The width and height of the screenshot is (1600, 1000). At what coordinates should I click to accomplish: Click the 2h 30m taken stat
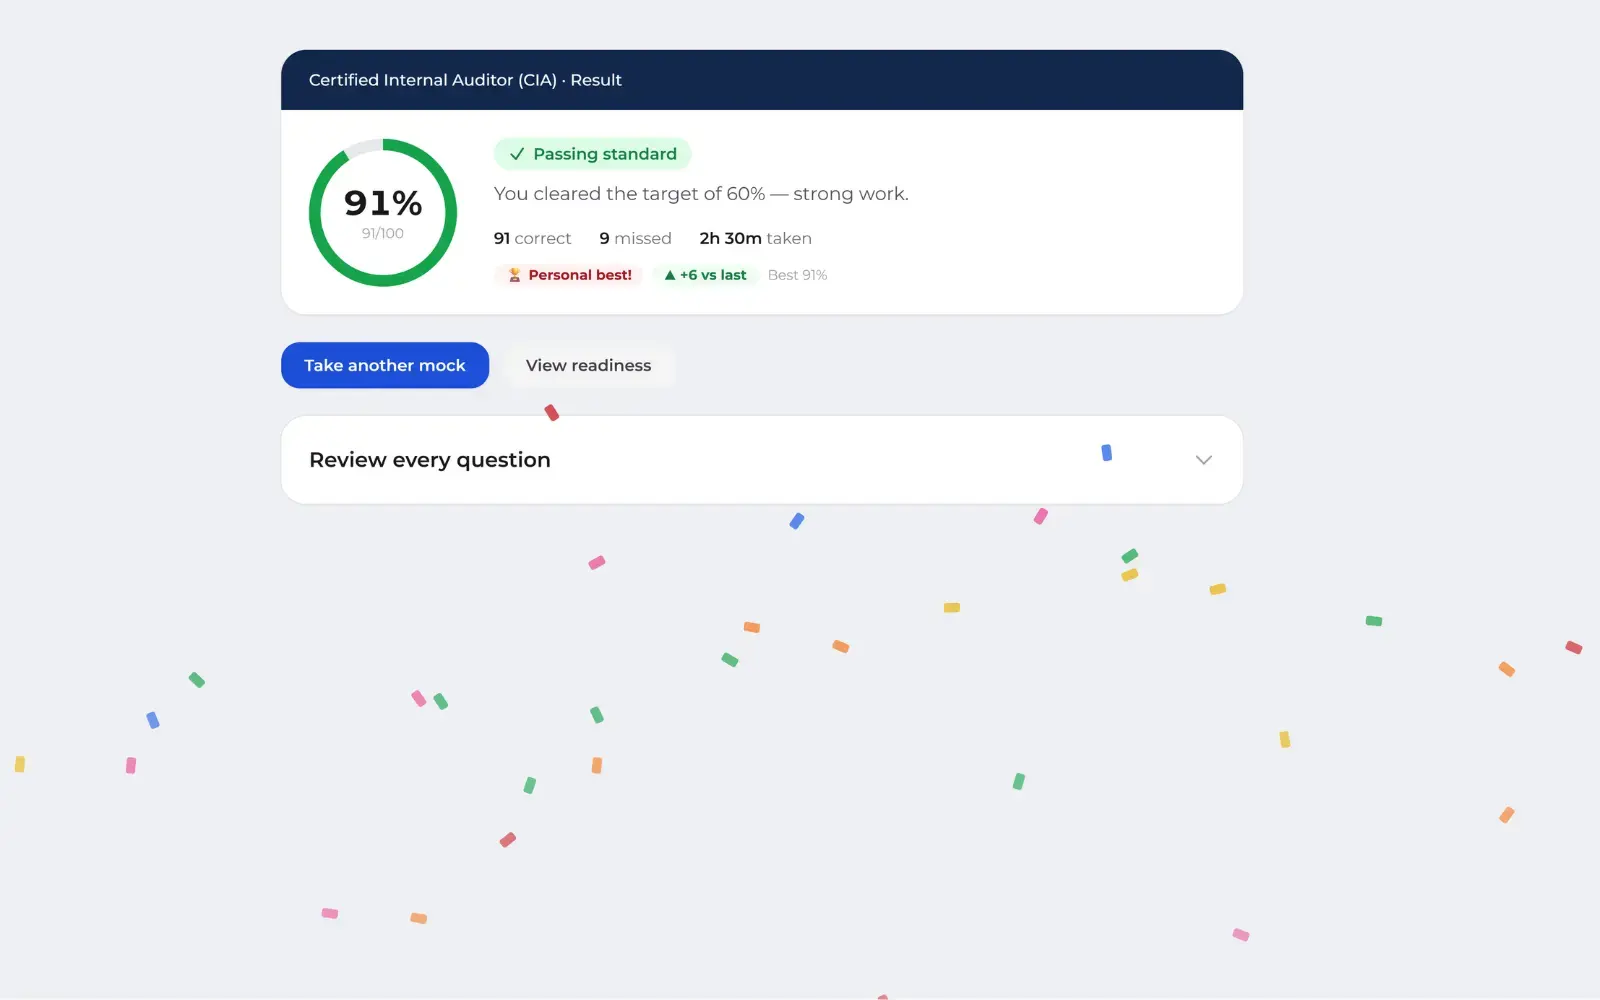click(x=755, y=238)
